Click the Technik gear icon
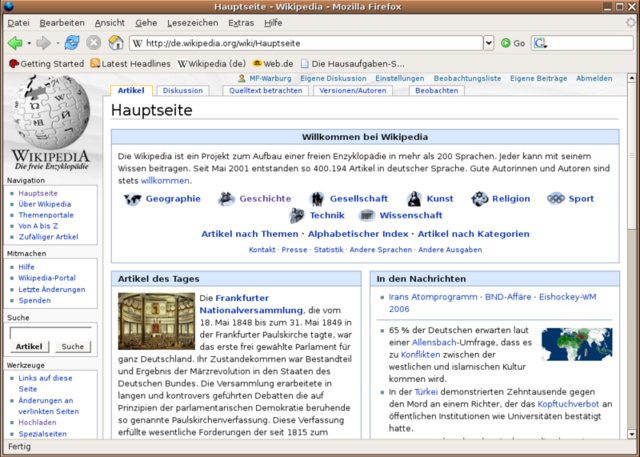 click(297, 215)
